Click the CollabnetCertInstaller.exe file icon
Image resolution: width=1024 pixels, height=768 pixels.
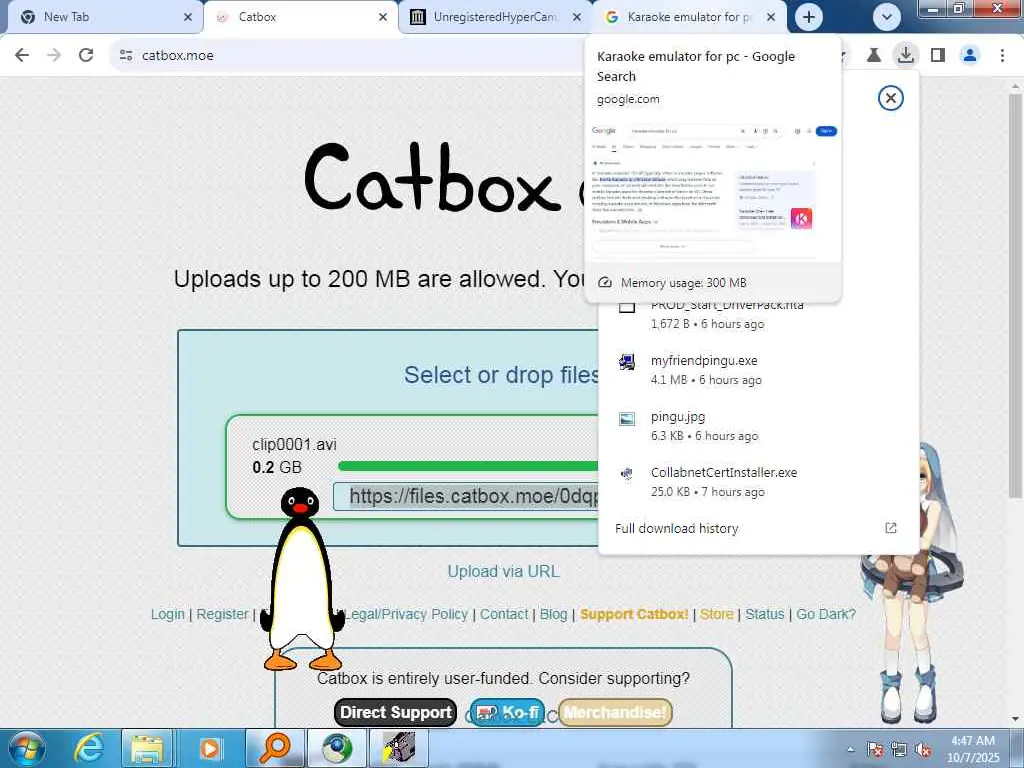(627, 474)
